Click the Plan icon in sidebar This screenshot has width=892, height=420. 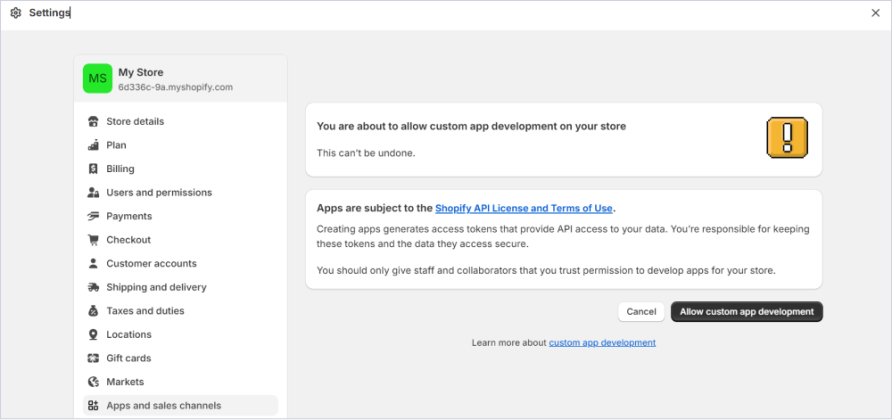point(94,145)
